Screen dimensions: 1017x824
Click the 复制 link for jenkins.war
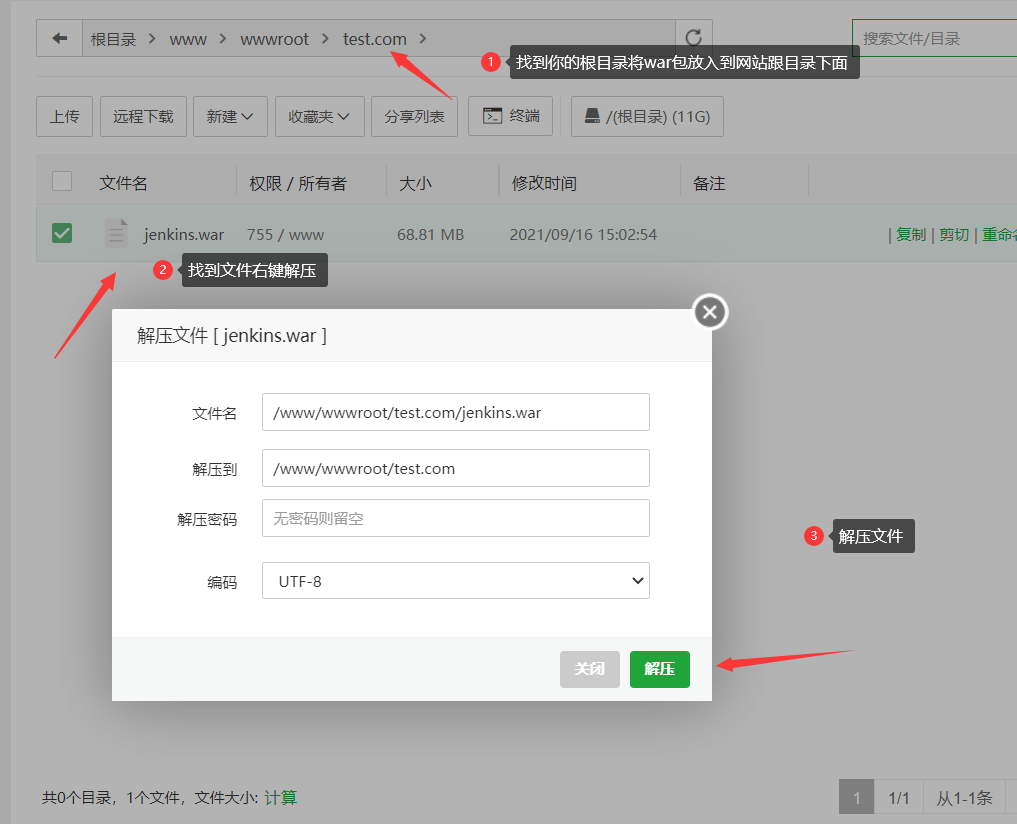(911, 234)
